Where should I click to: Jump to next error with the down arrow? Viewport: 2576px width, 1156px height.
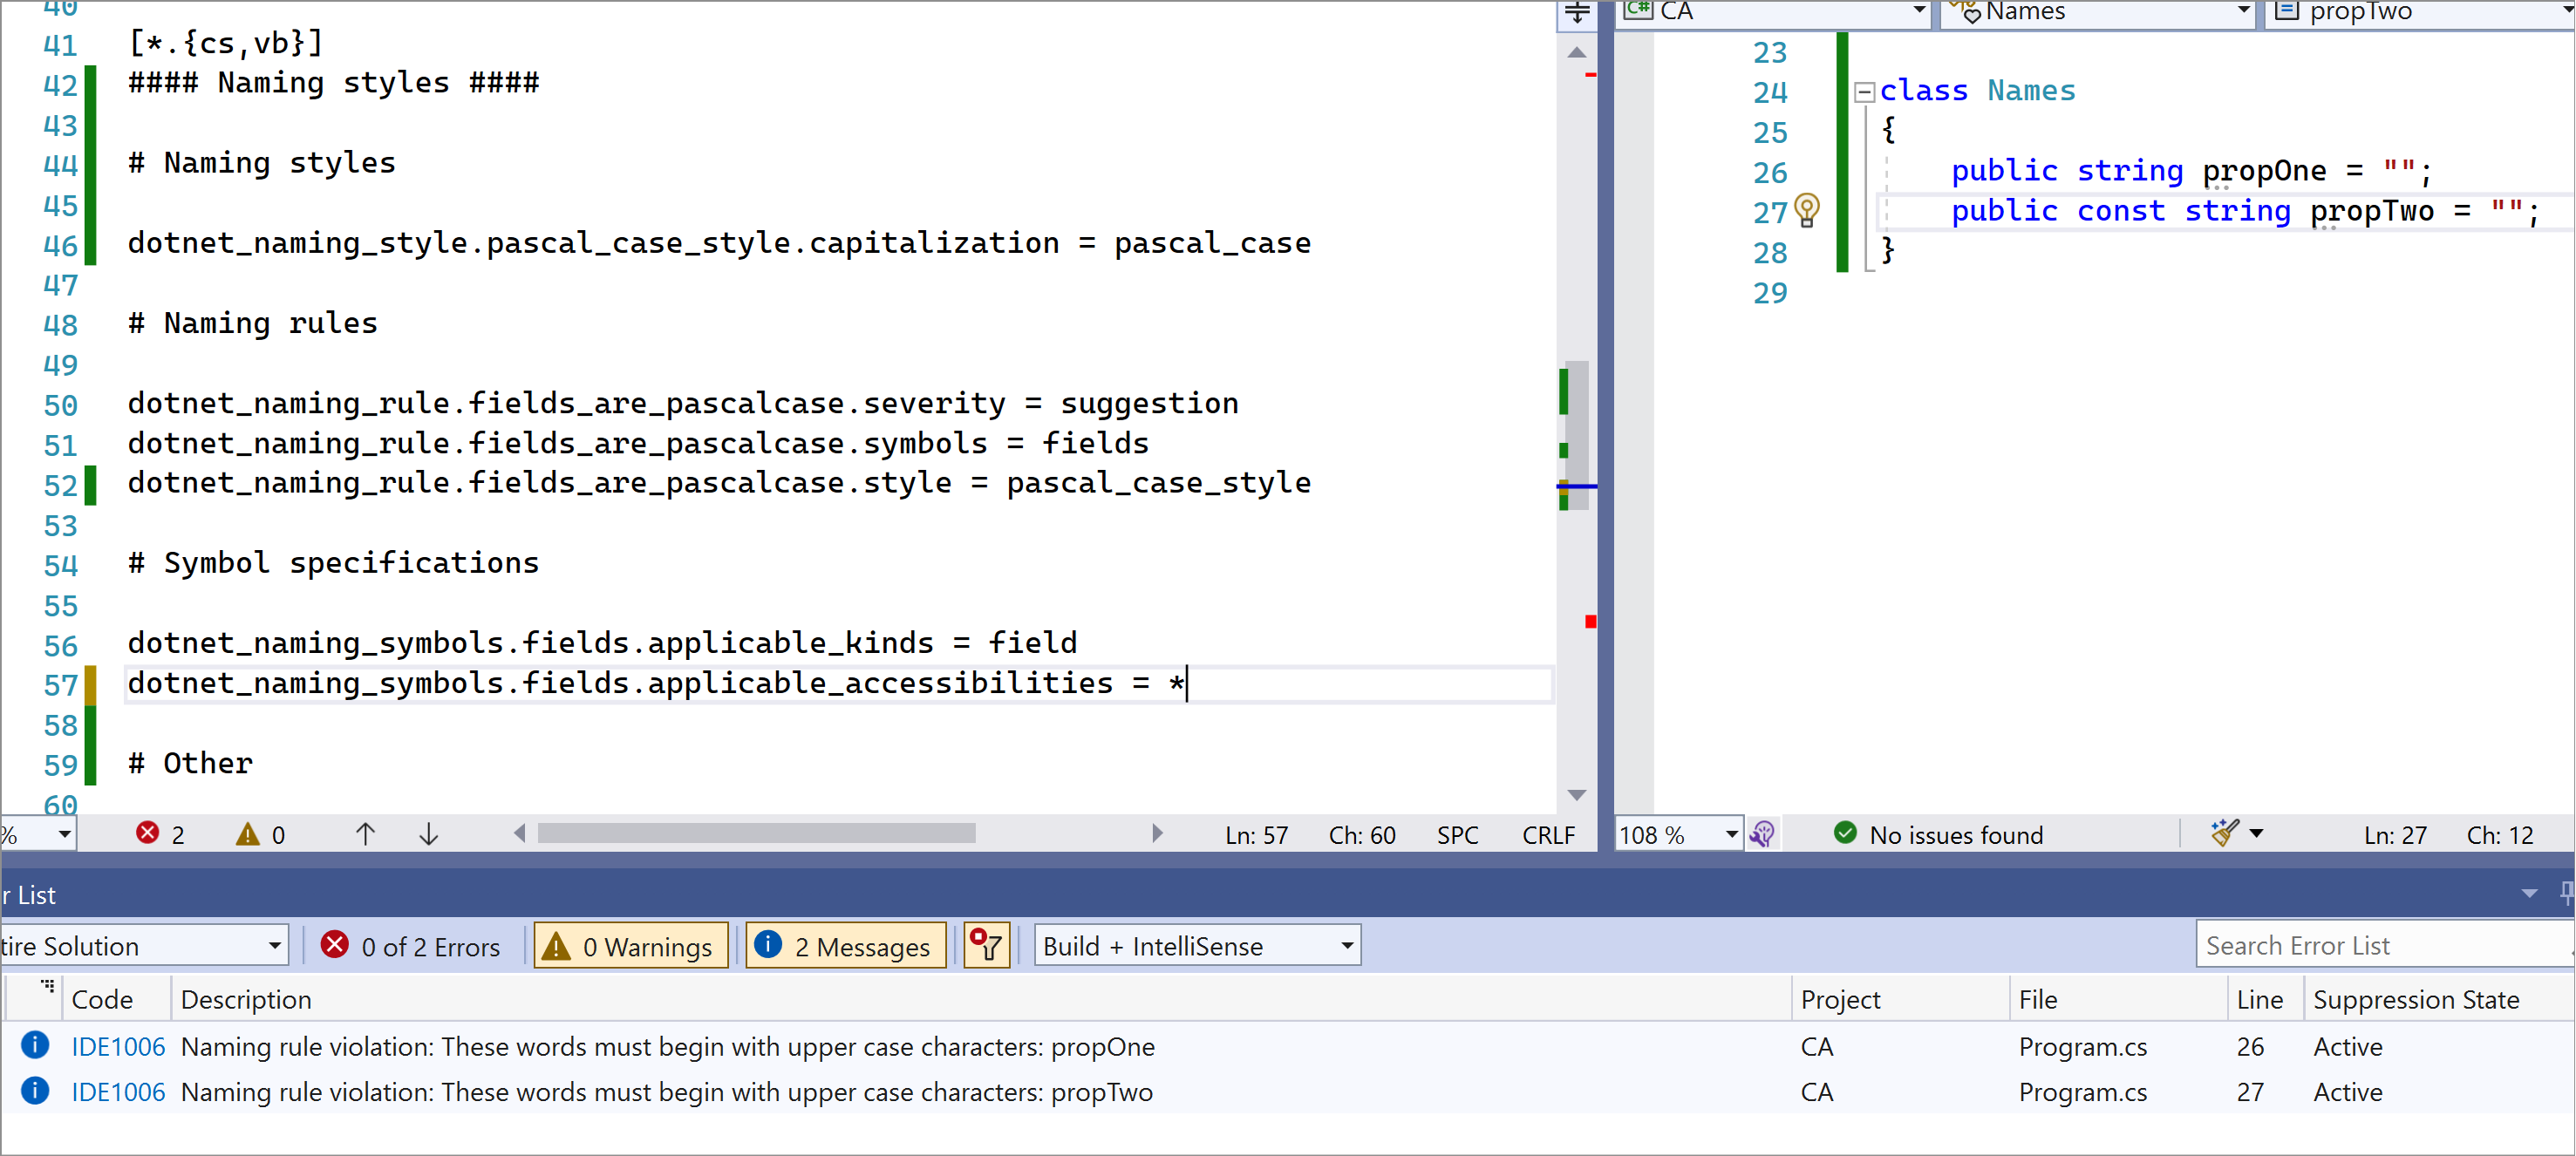(428, 833)
